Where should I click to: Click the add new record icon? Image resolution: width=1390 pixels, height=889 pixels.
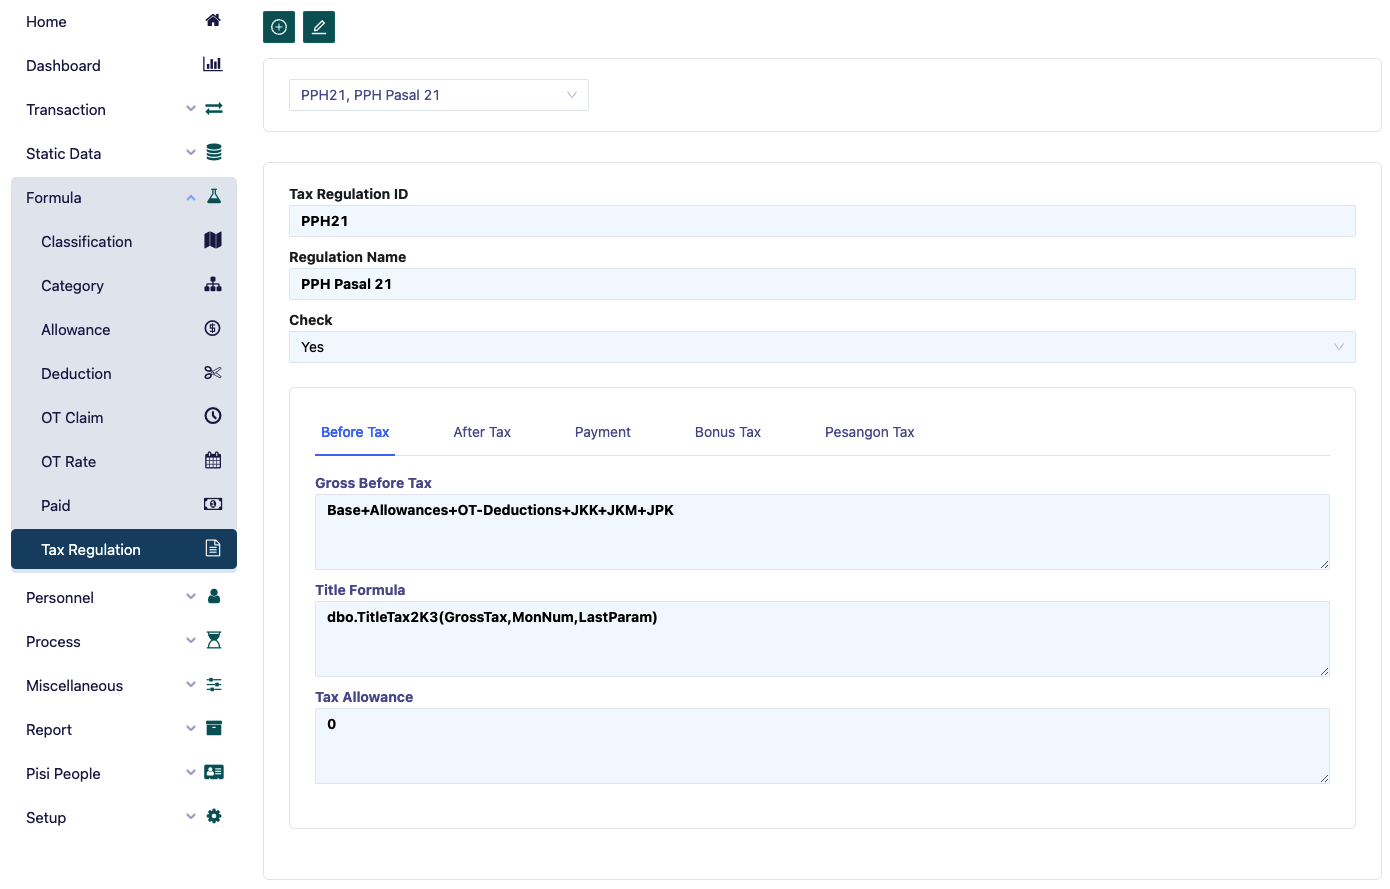(278, 27)
